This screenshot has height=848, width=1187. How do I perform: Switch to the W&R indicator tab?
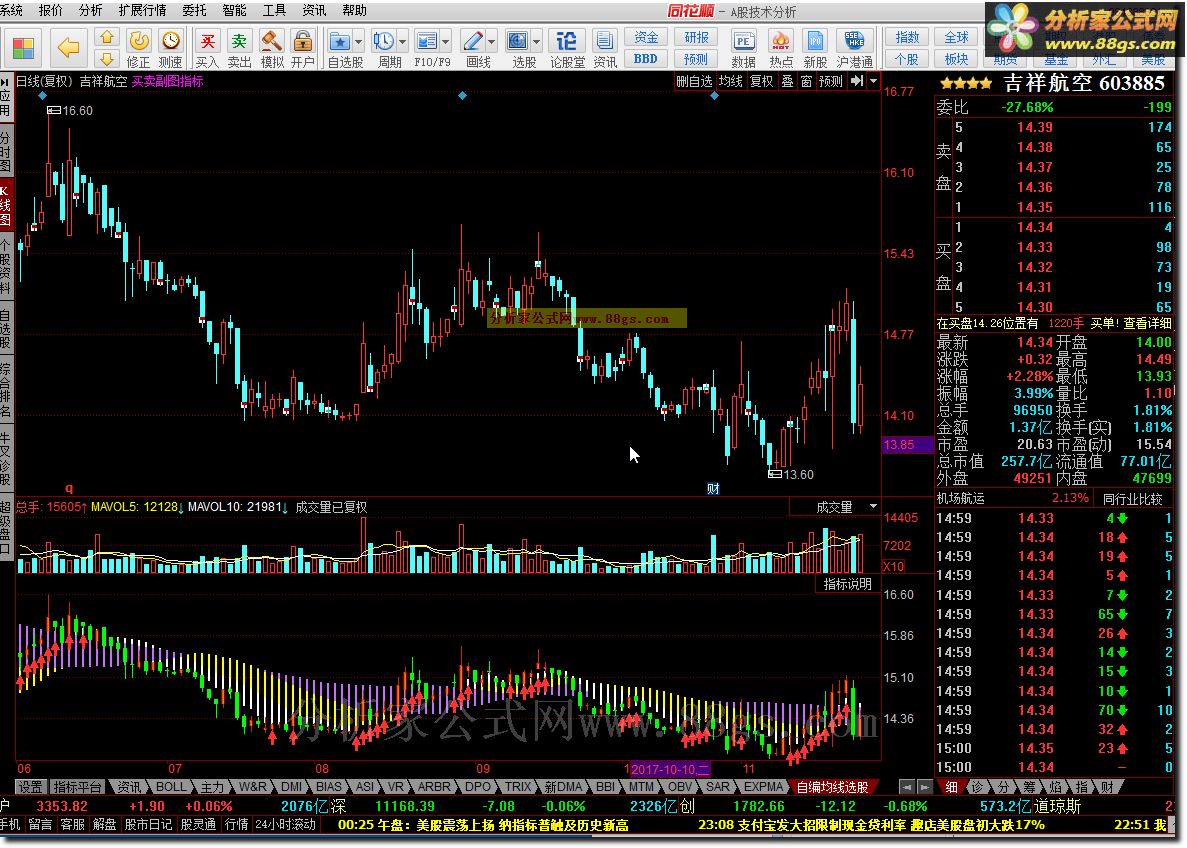(x=252, y=787)
